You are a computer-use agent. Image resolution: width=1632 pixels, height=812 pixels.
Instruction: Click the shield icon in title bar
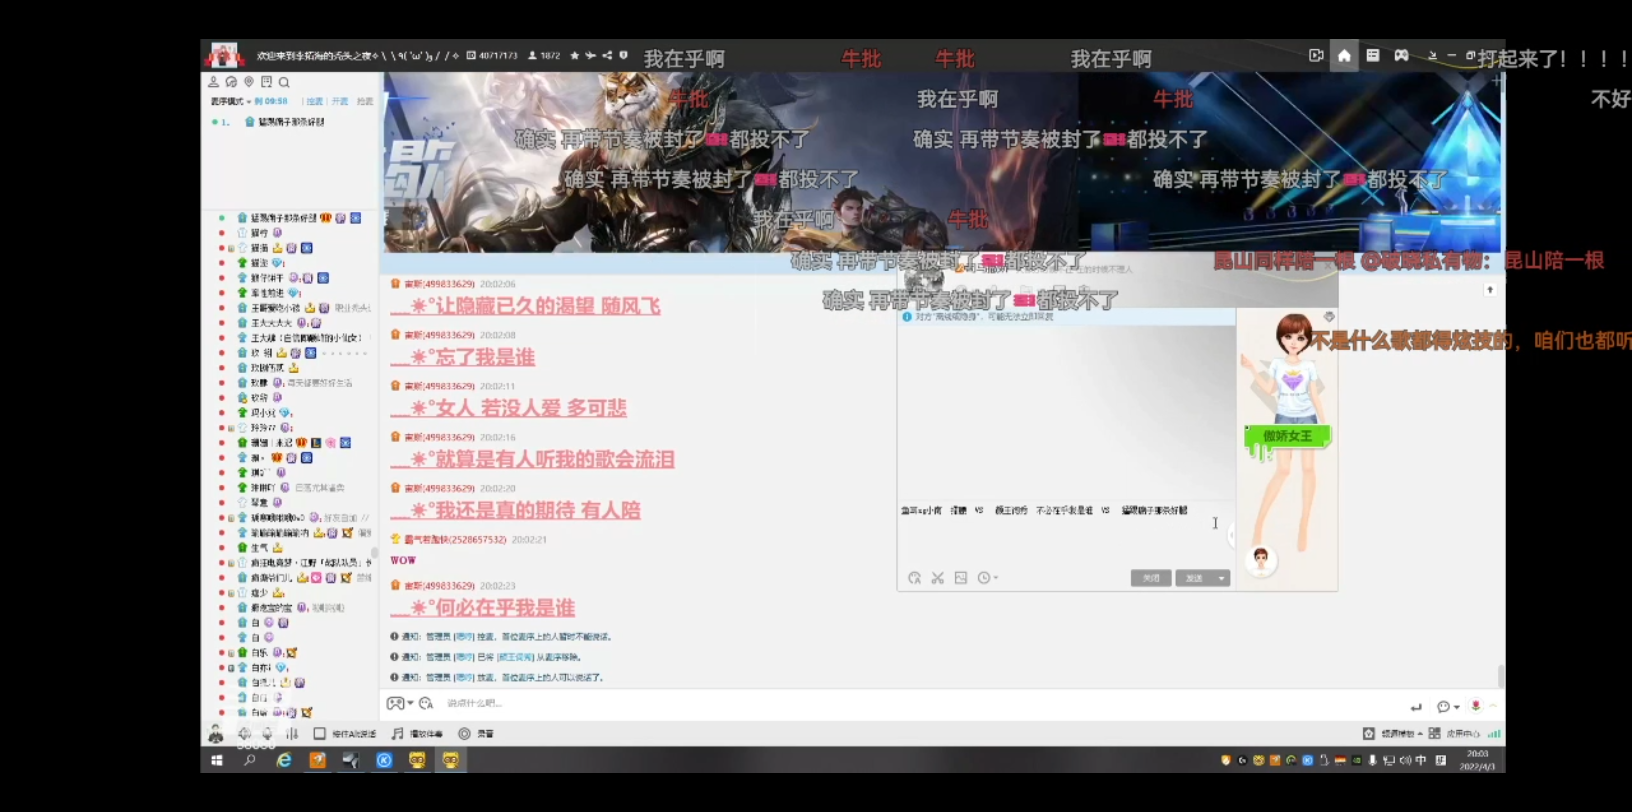[x=623, y=56]
